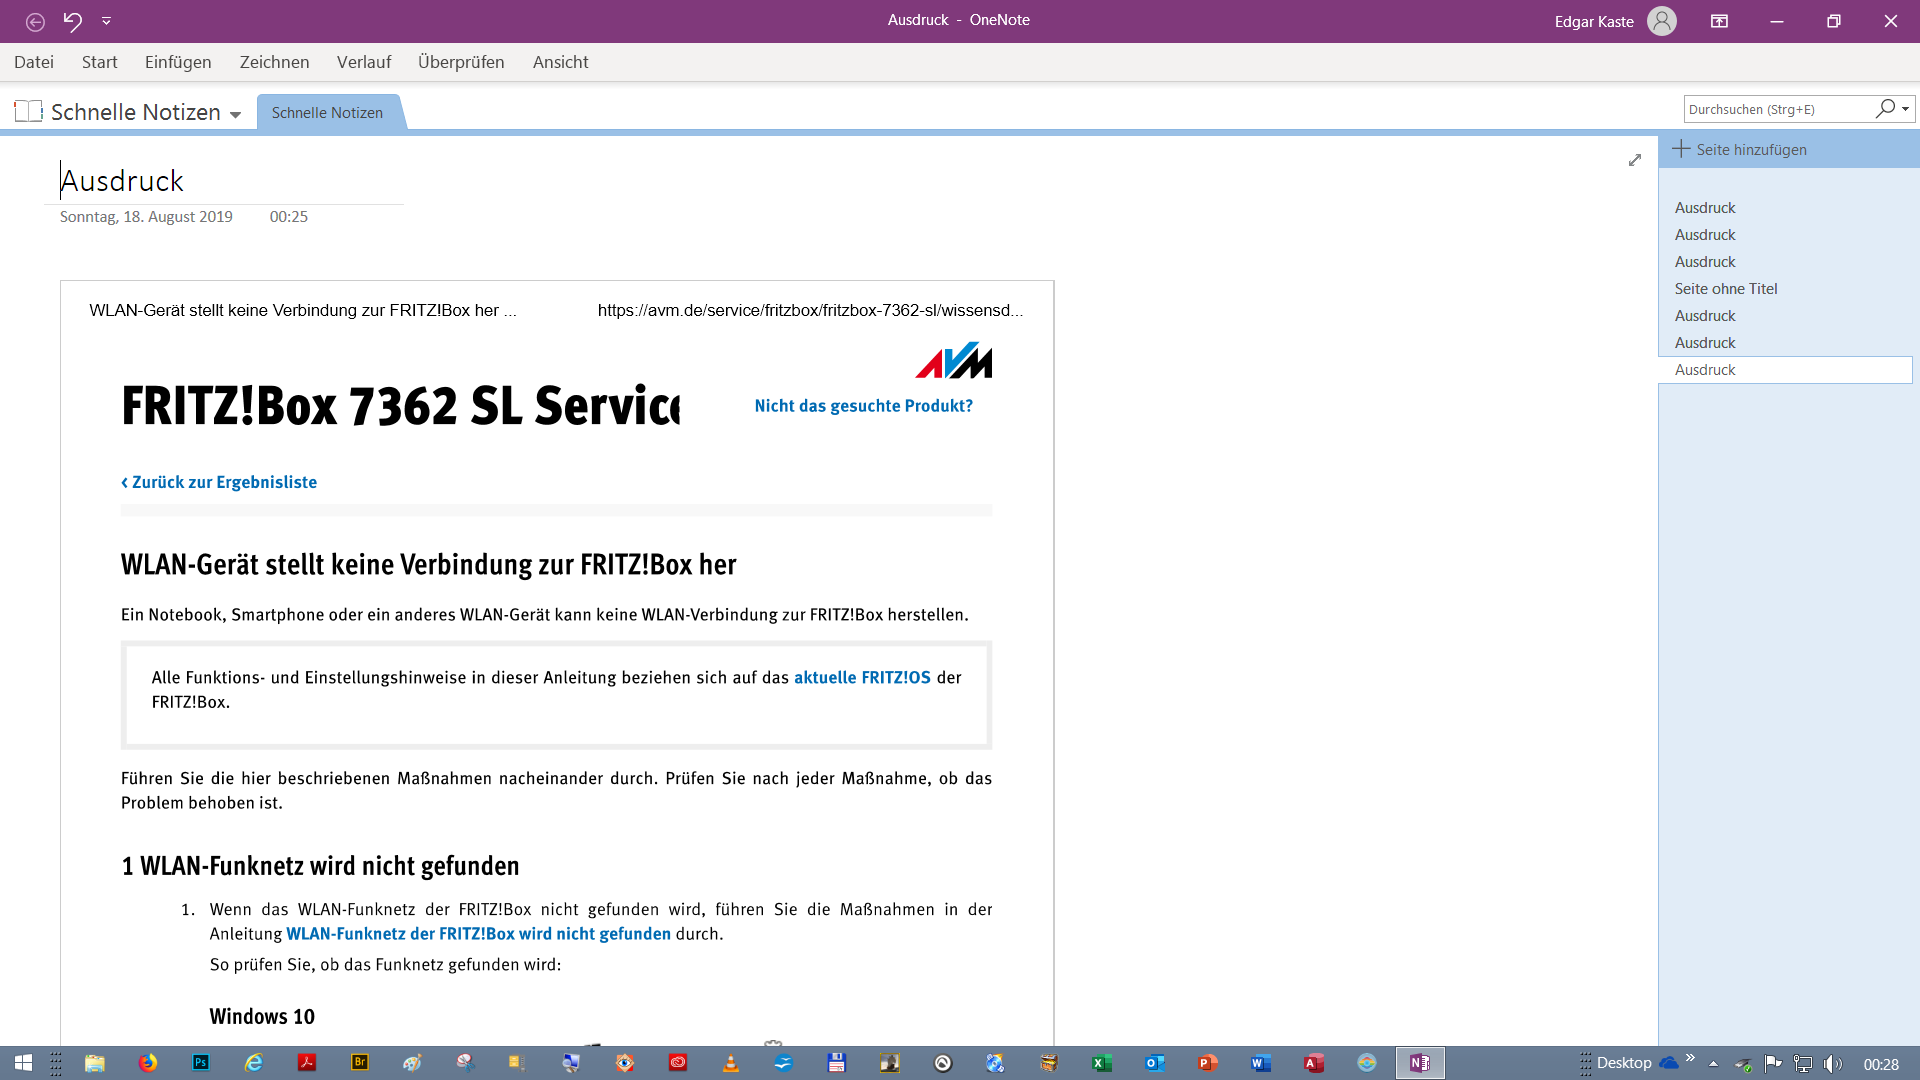
Task: Expand the search scope dropdown arrow
Action: coord(1906,109)
